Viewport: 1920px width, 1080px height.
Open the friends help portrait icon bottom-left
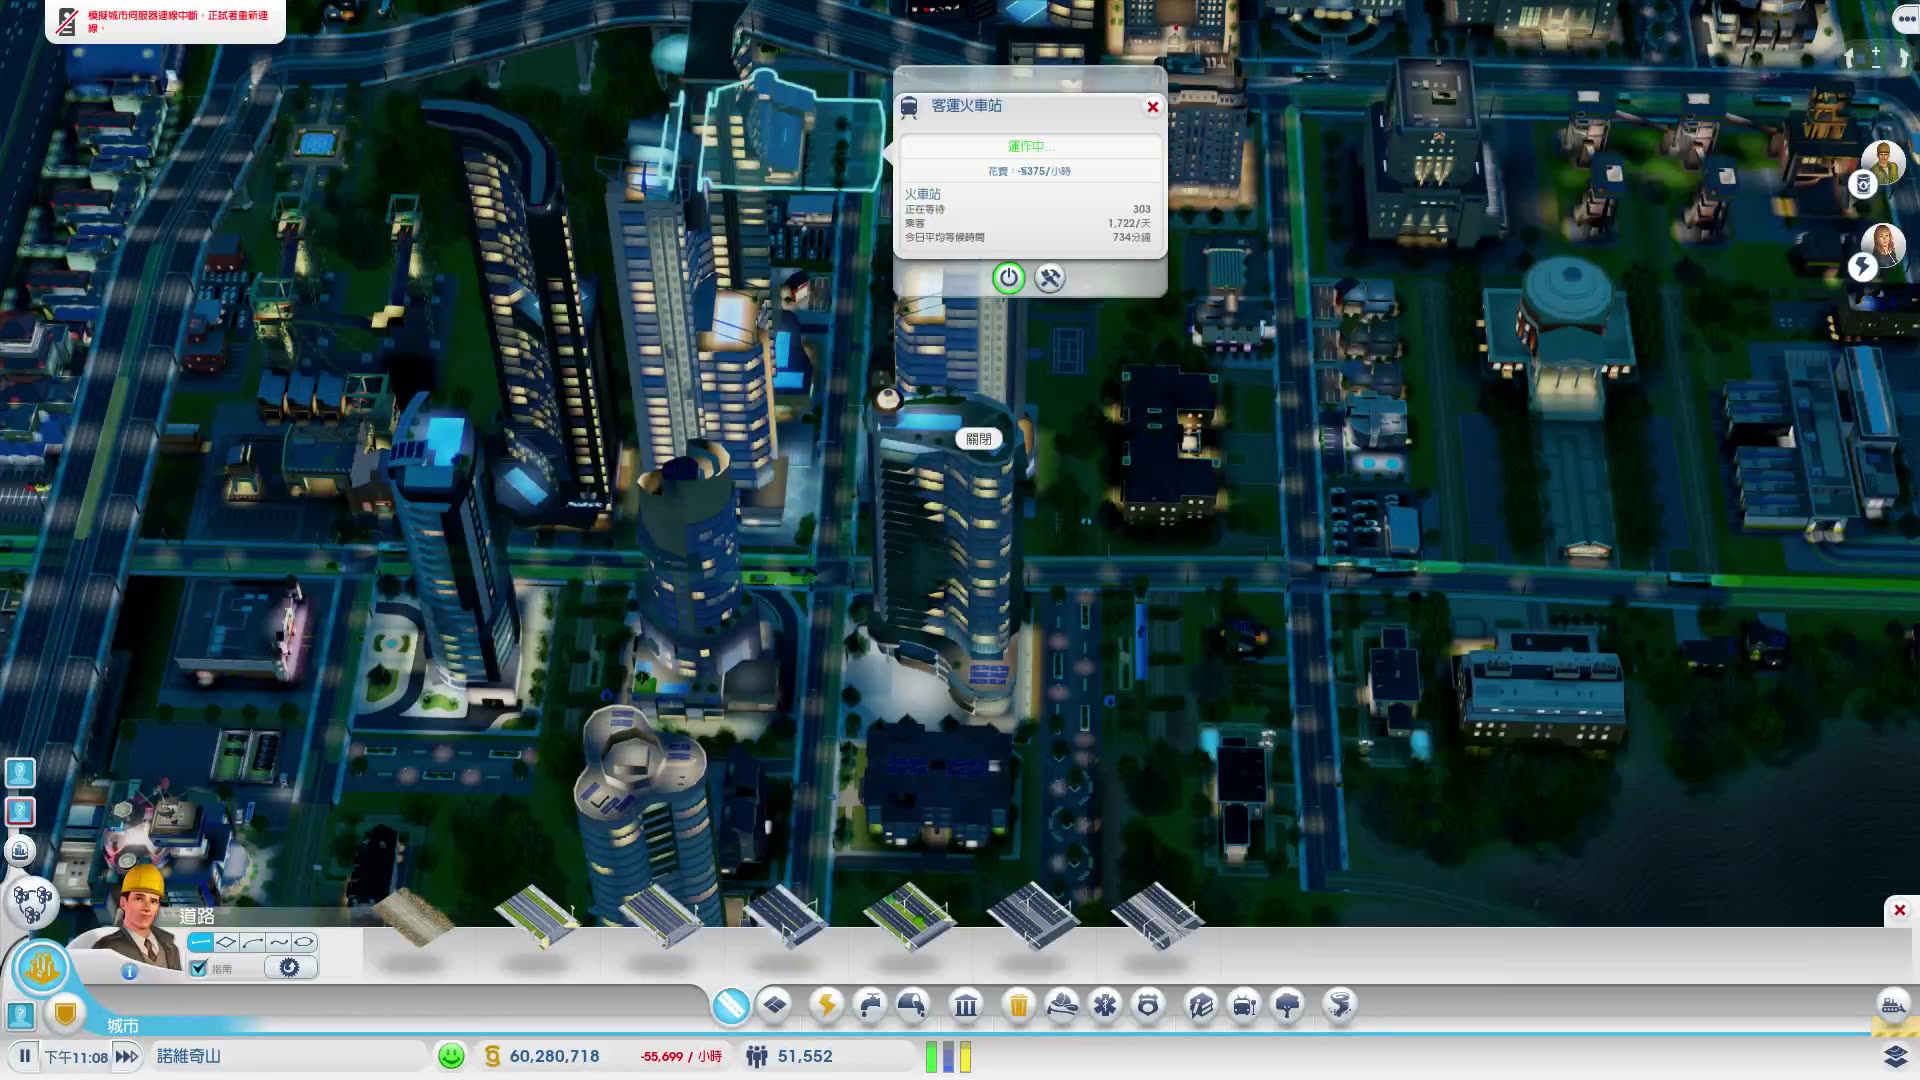[20, 1015]
